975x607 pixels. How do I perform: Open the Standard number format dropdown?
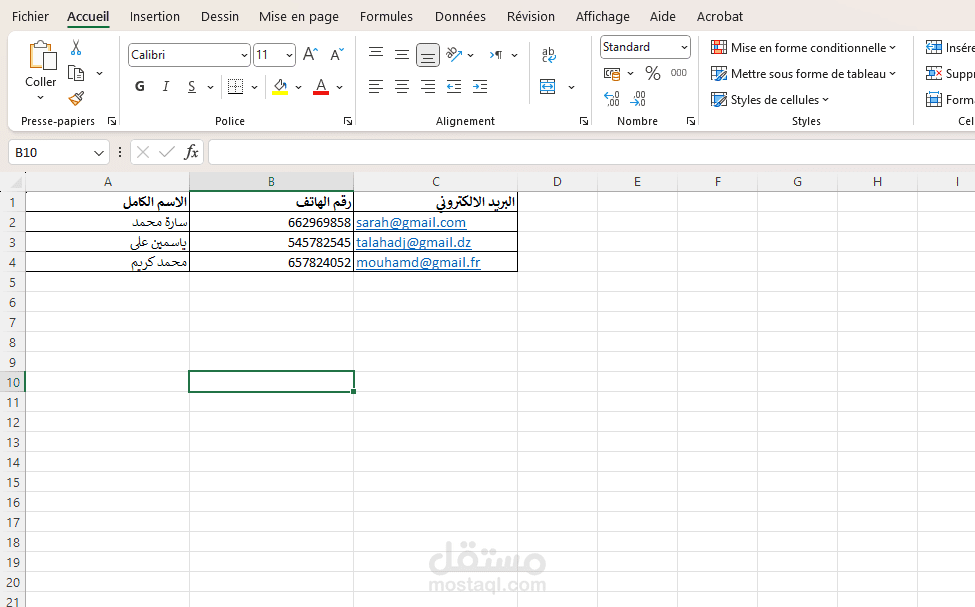point(684,47)
